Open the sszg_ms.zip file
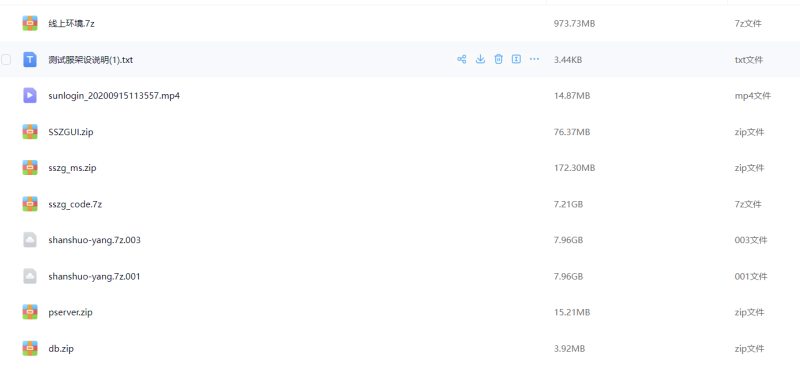800x380 pixels. click(72, 168)
